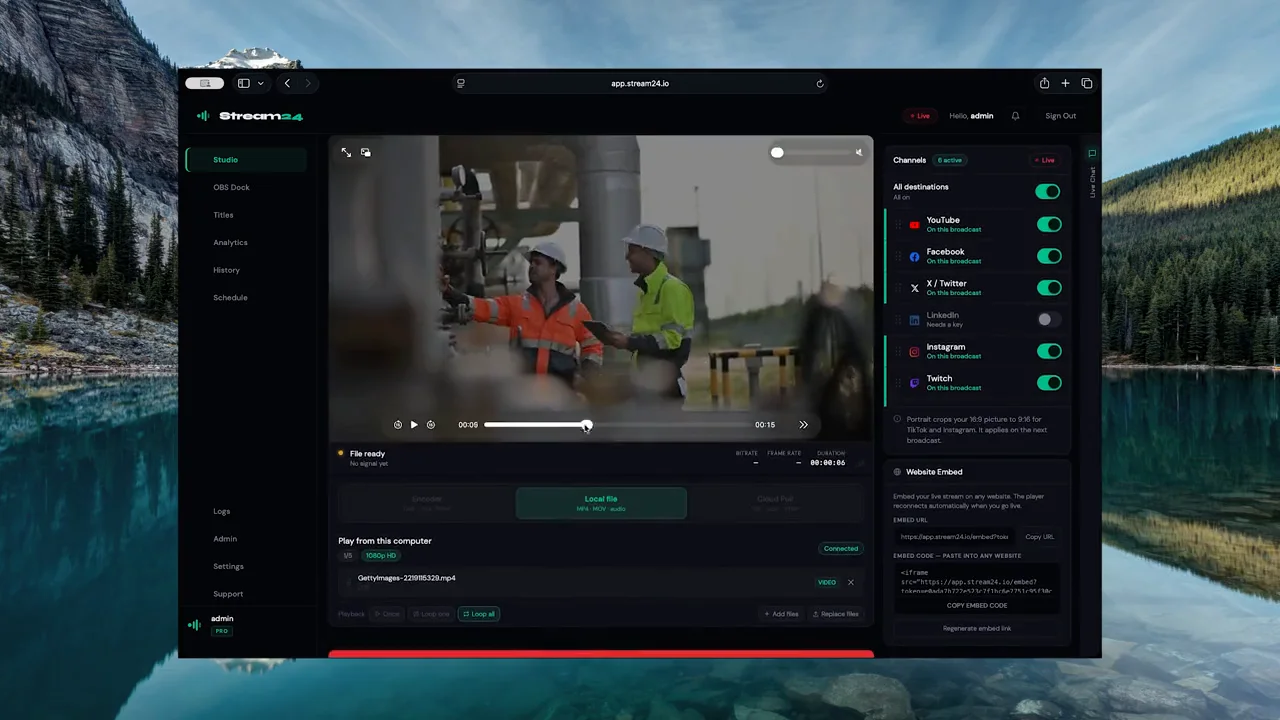Adjust the volume slider knob
Image resolution: width=1280 pixels, height=720 pixels.
pyautogui.click(x=777, y=153)
